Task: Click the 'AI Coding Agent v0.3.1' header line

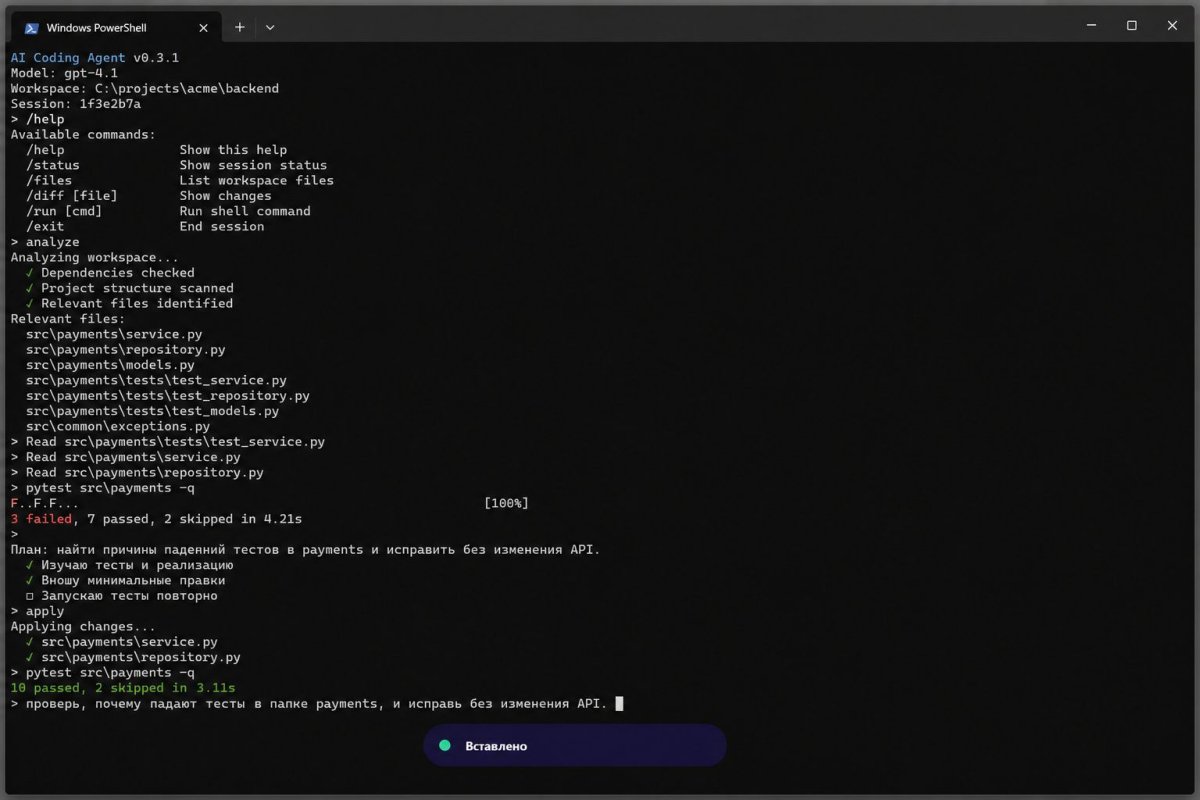Action: [95, 58]
